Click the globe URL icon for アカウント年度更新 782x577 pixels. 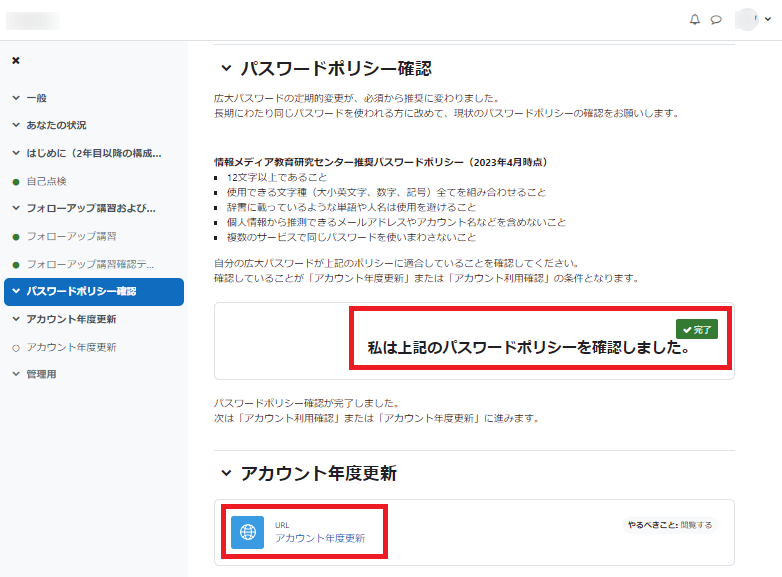[x=248, y=532]
